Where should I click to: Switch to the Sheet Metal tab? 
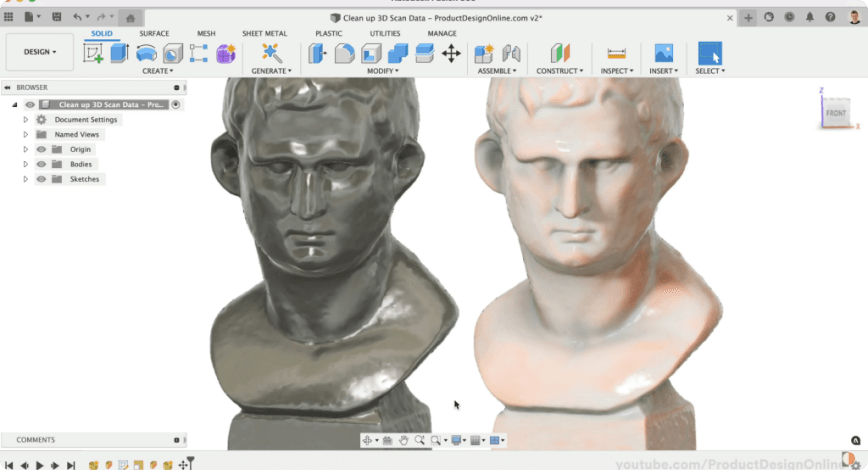(264, 33)
